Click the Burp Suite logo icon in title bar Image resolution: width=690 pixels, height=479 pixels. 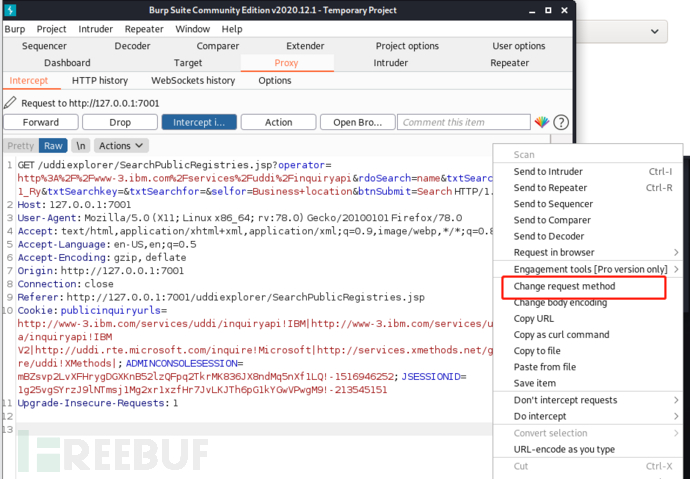click(10, 10)
